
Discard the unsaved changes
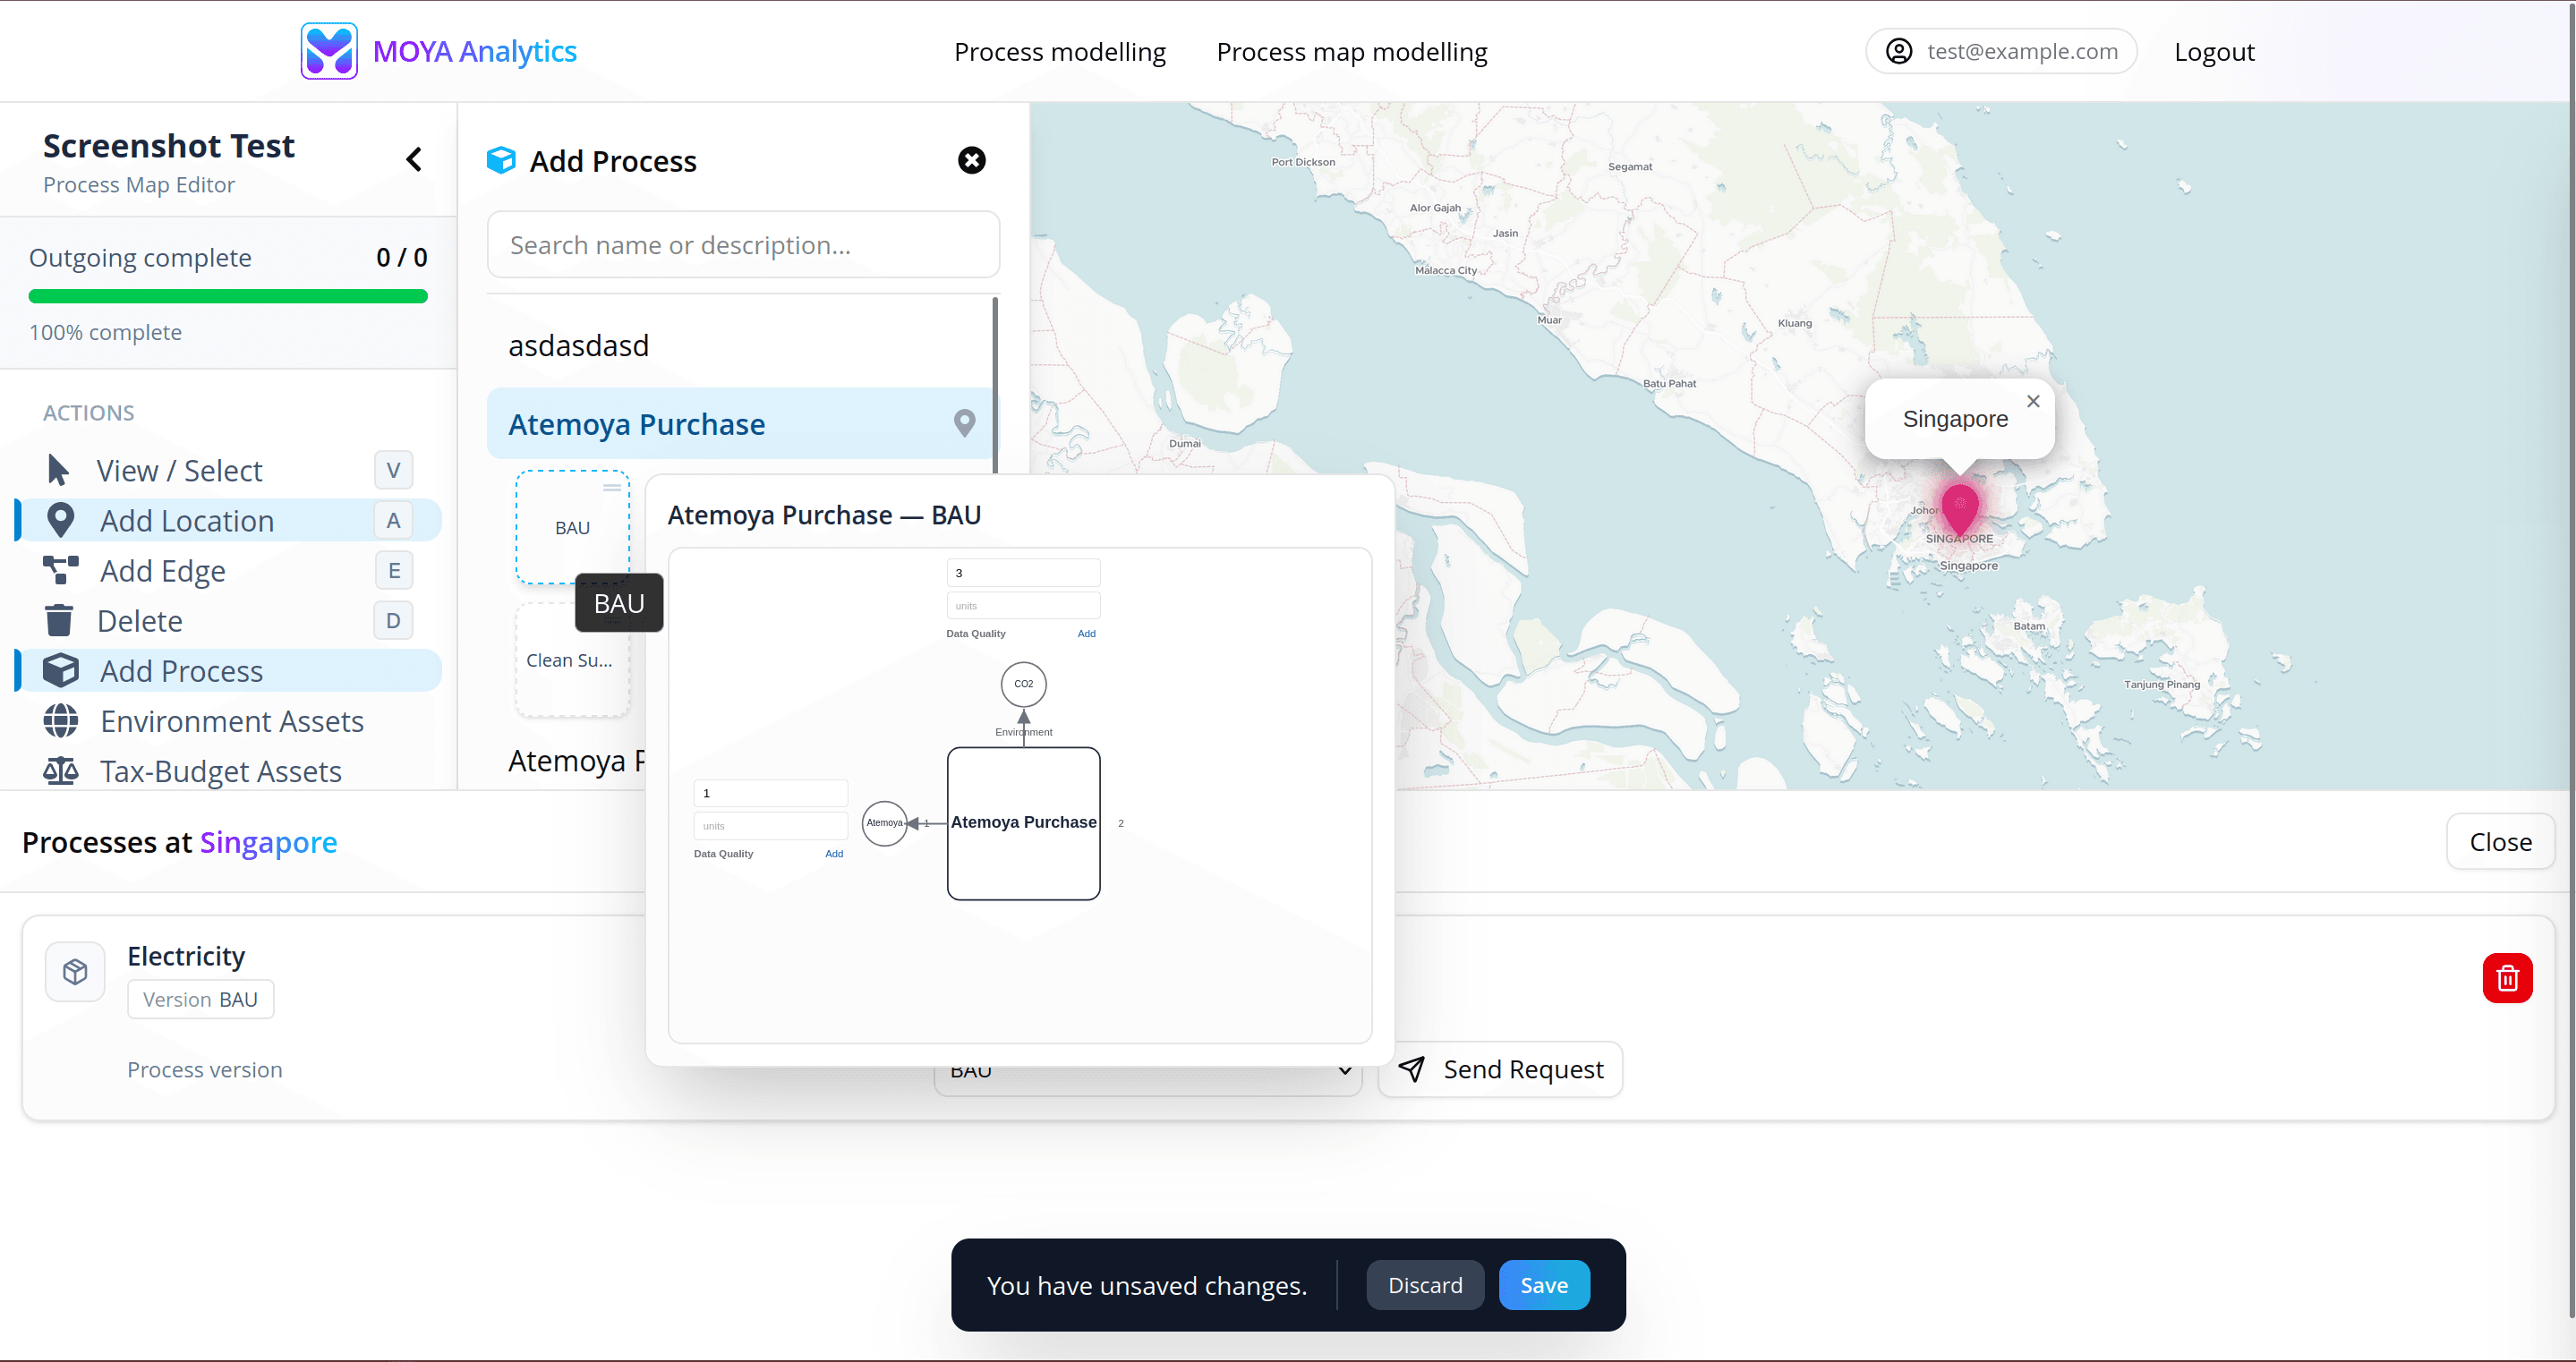click(1425, 1284)
